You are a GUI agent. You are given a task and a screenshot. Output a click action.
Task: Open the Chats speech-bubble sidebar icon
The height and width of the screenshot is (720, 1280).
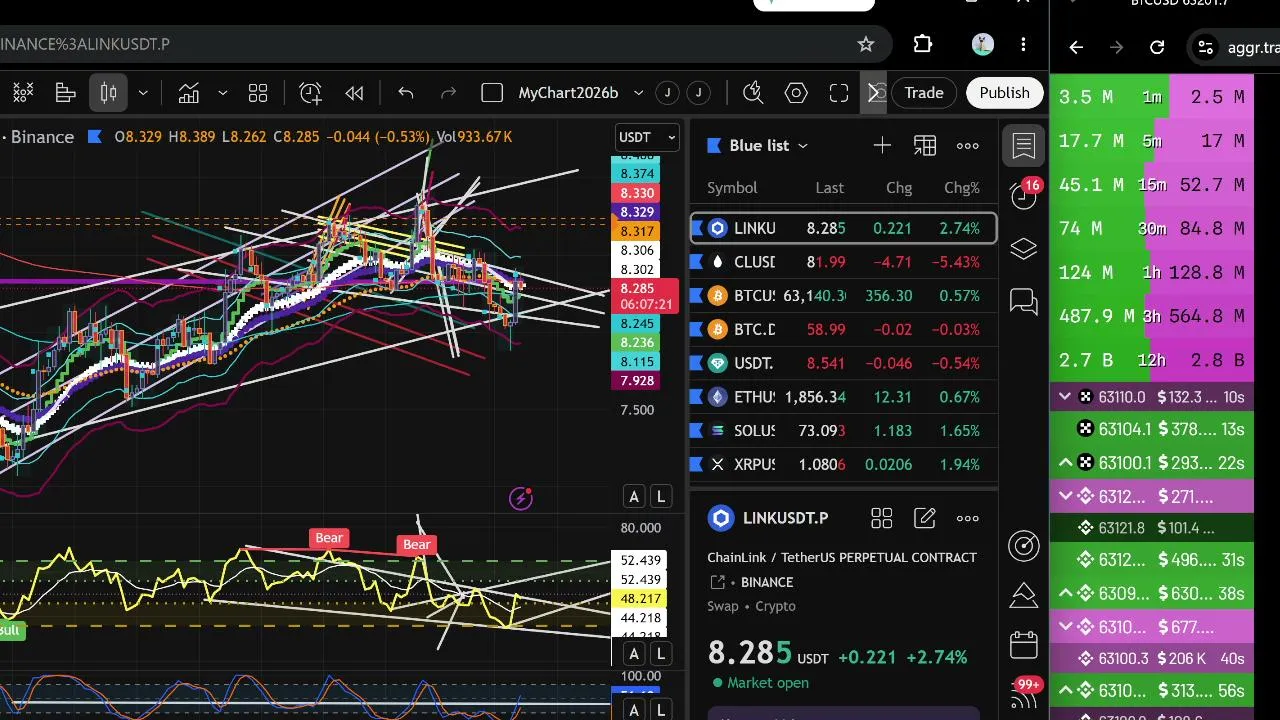point(1023,301)
